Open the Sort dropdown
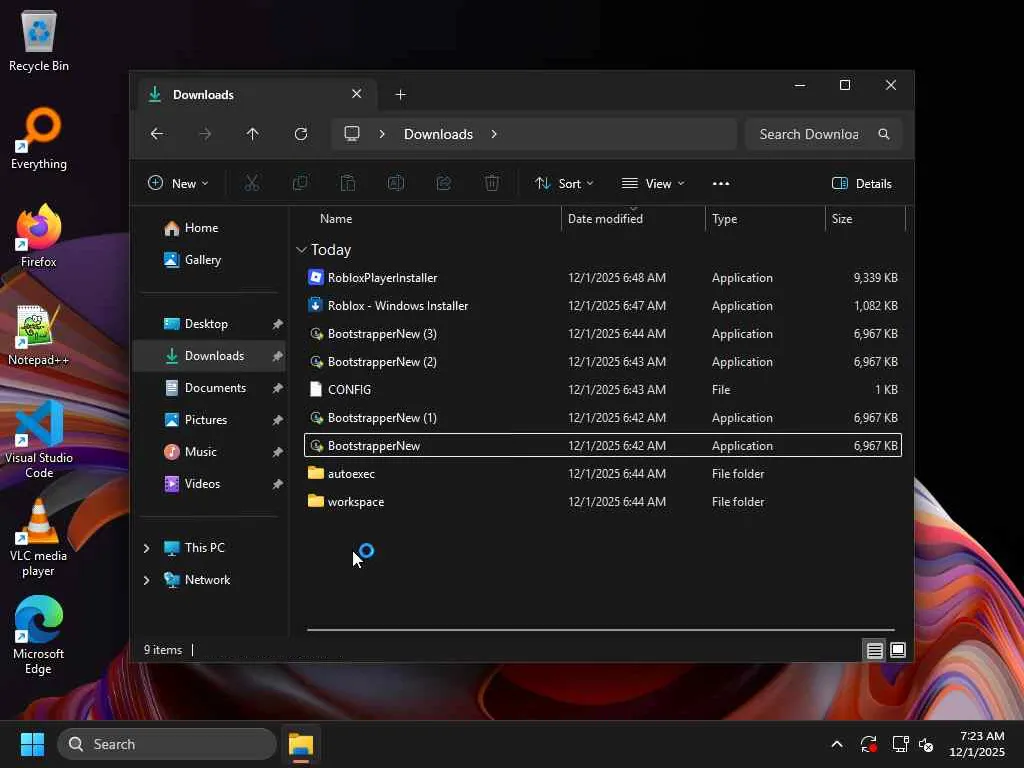1024x768 pixels. pyautogui.click(x=564, y=183)
